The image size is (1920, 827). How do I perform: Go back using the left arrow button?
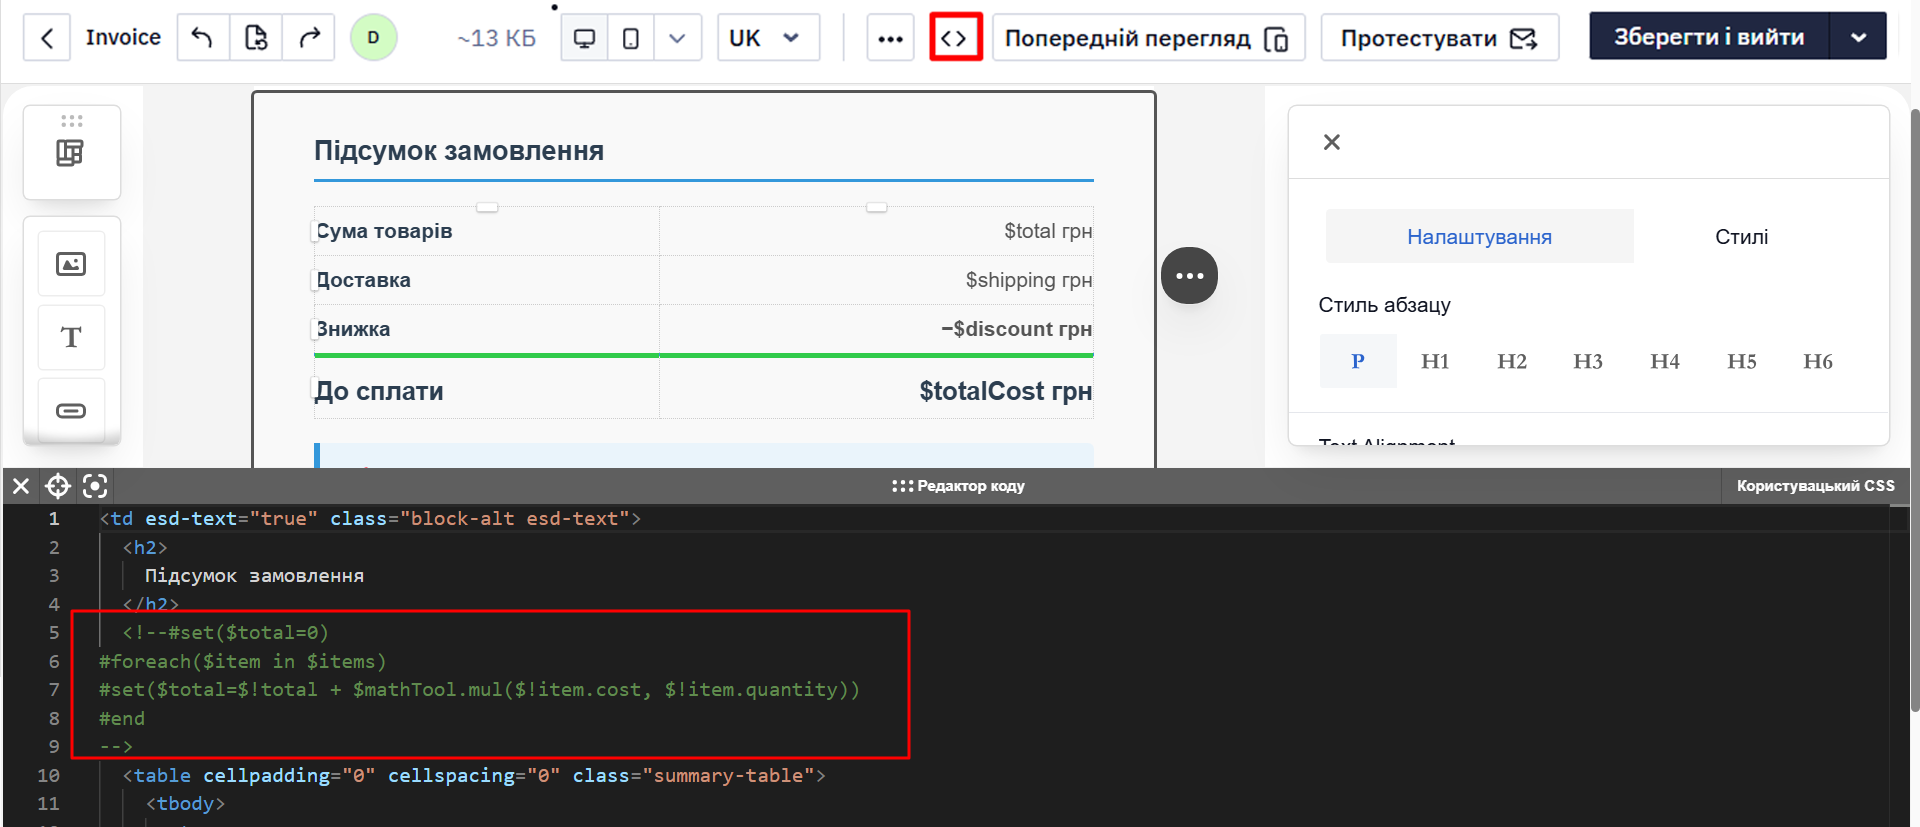[47, 38]
